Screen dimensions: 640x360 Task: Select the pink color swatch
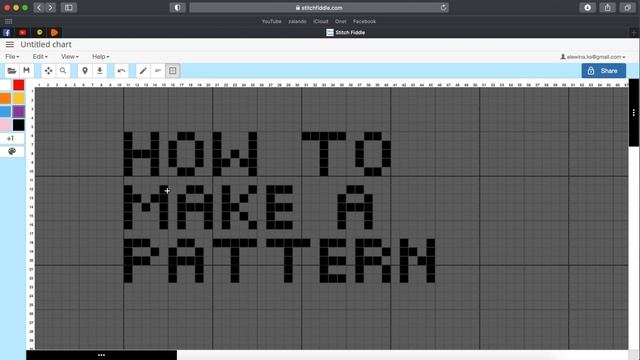point(5,125)
